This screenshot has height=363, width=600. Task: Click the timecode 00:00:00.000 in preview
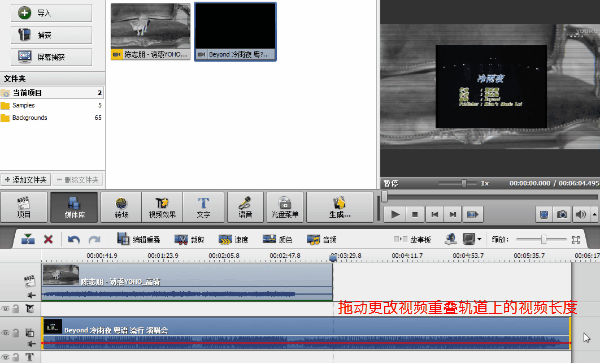[x=530, y=183]
